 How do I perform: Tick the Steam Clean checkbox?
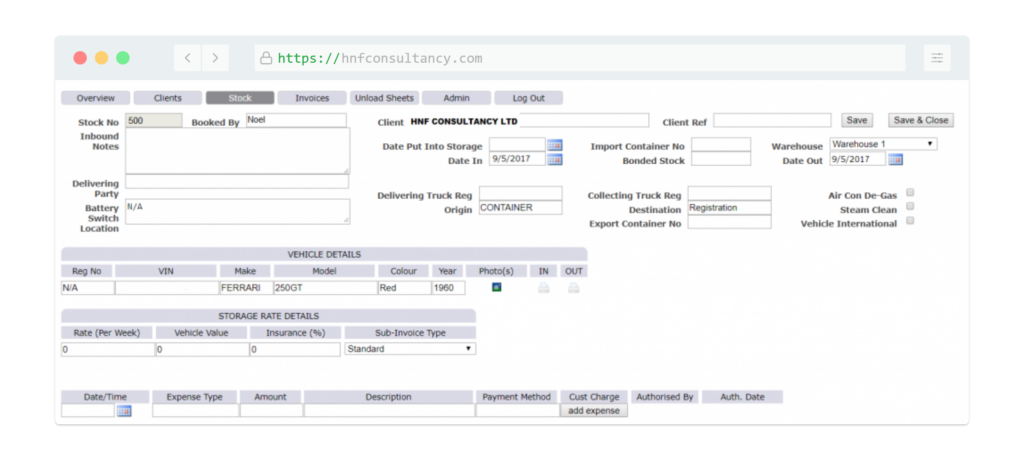point(910,206)
